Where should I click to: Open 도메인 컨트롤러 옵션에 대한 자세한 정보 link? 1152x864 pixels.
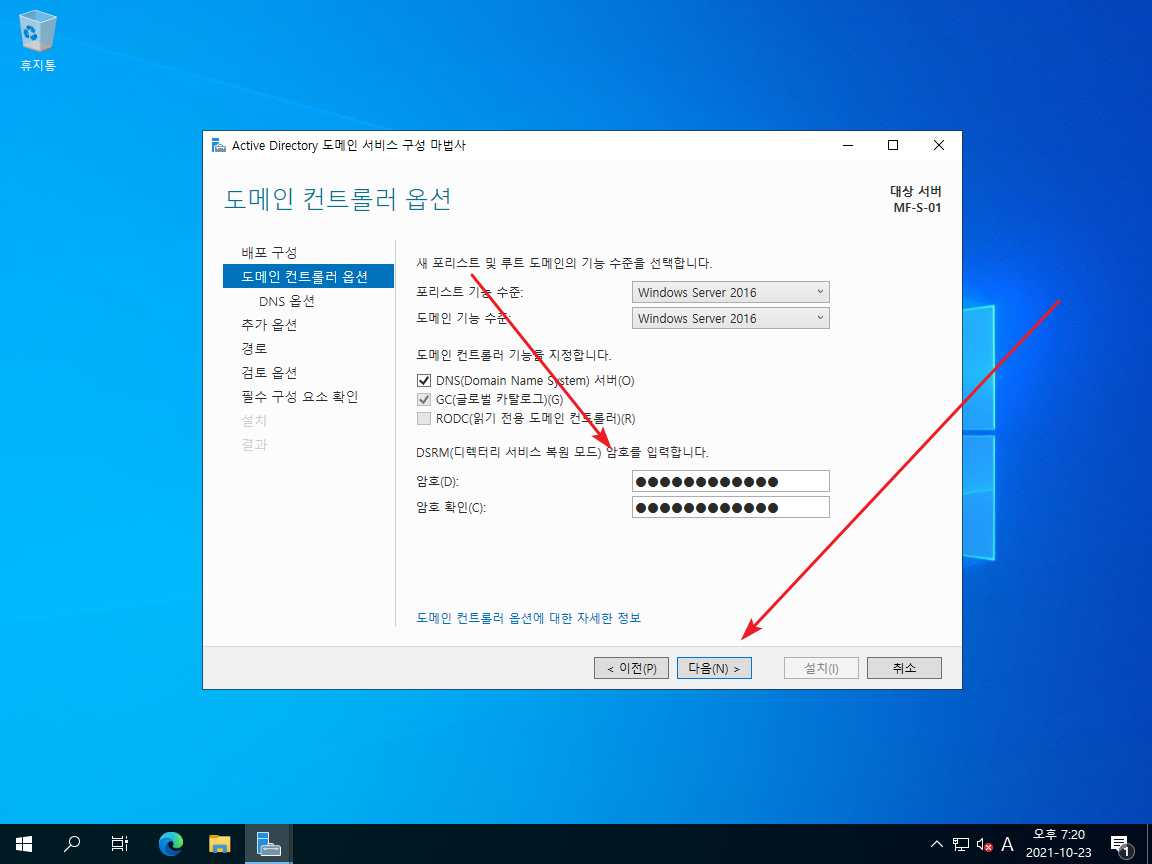click(x=529, y=618)
